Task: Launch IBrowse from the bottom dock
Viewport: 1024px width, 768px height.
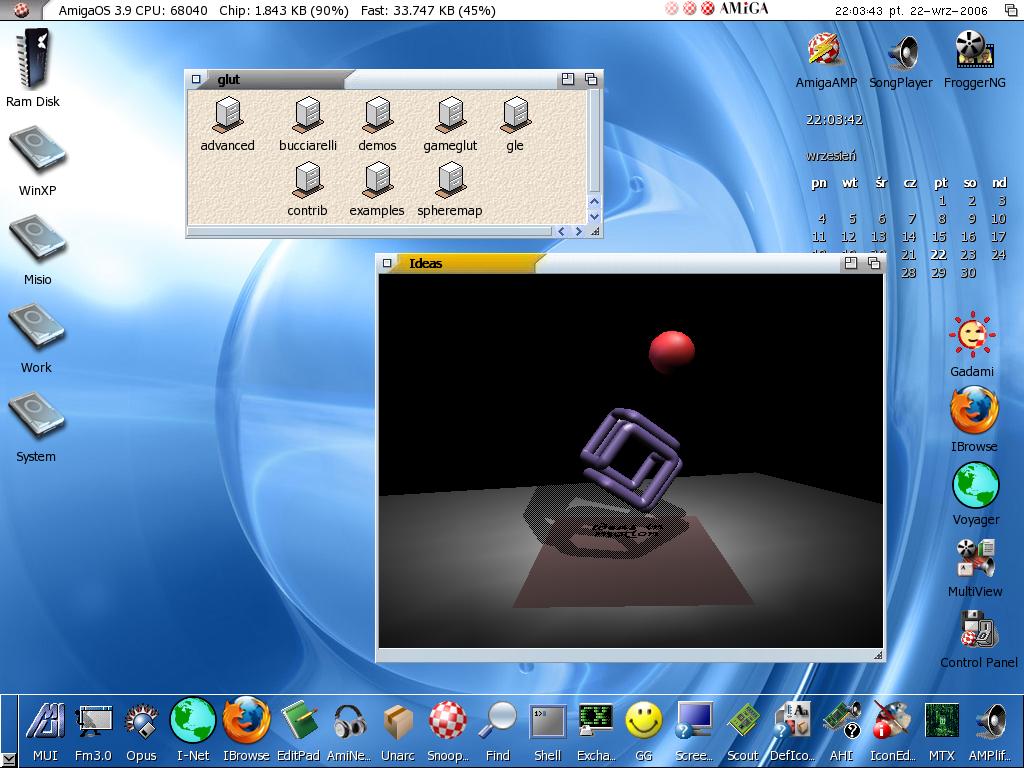Action: tap(246, 720)
